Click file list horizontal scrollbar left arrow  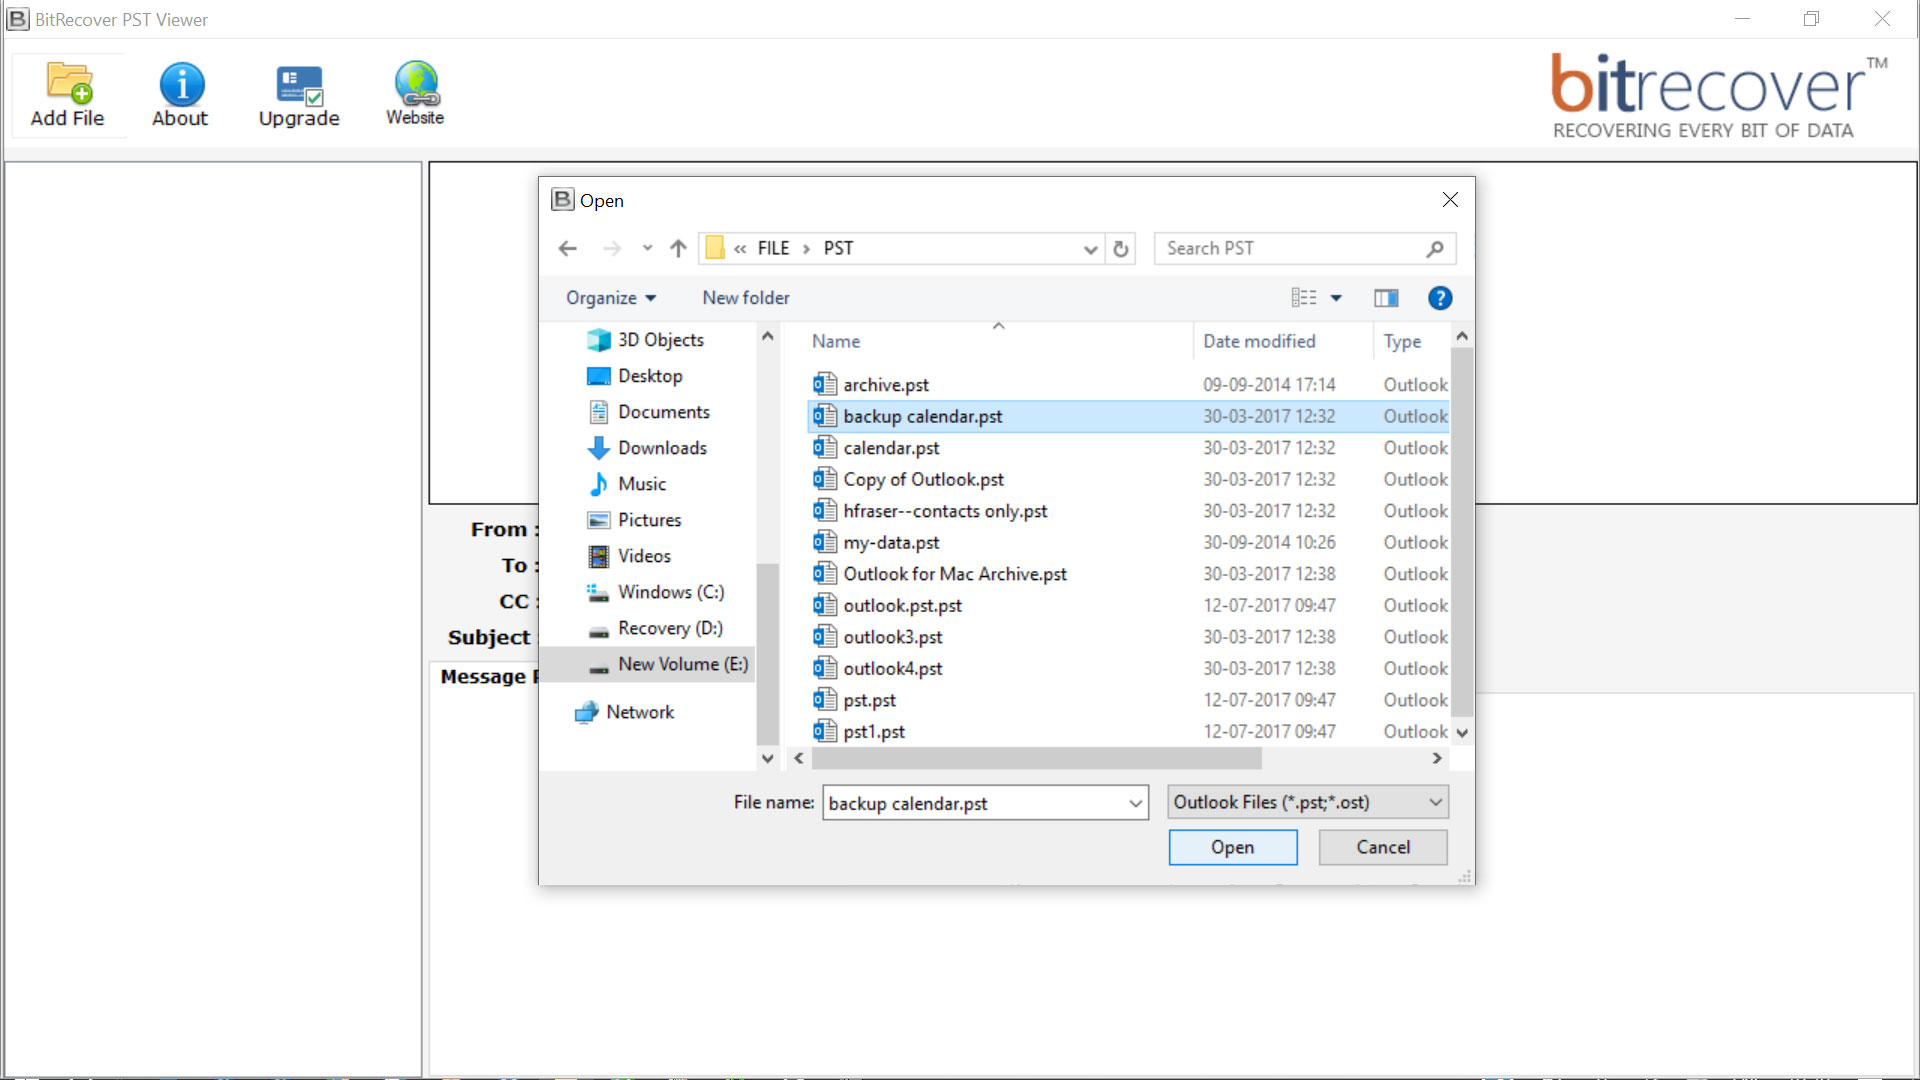pos(798,758)
